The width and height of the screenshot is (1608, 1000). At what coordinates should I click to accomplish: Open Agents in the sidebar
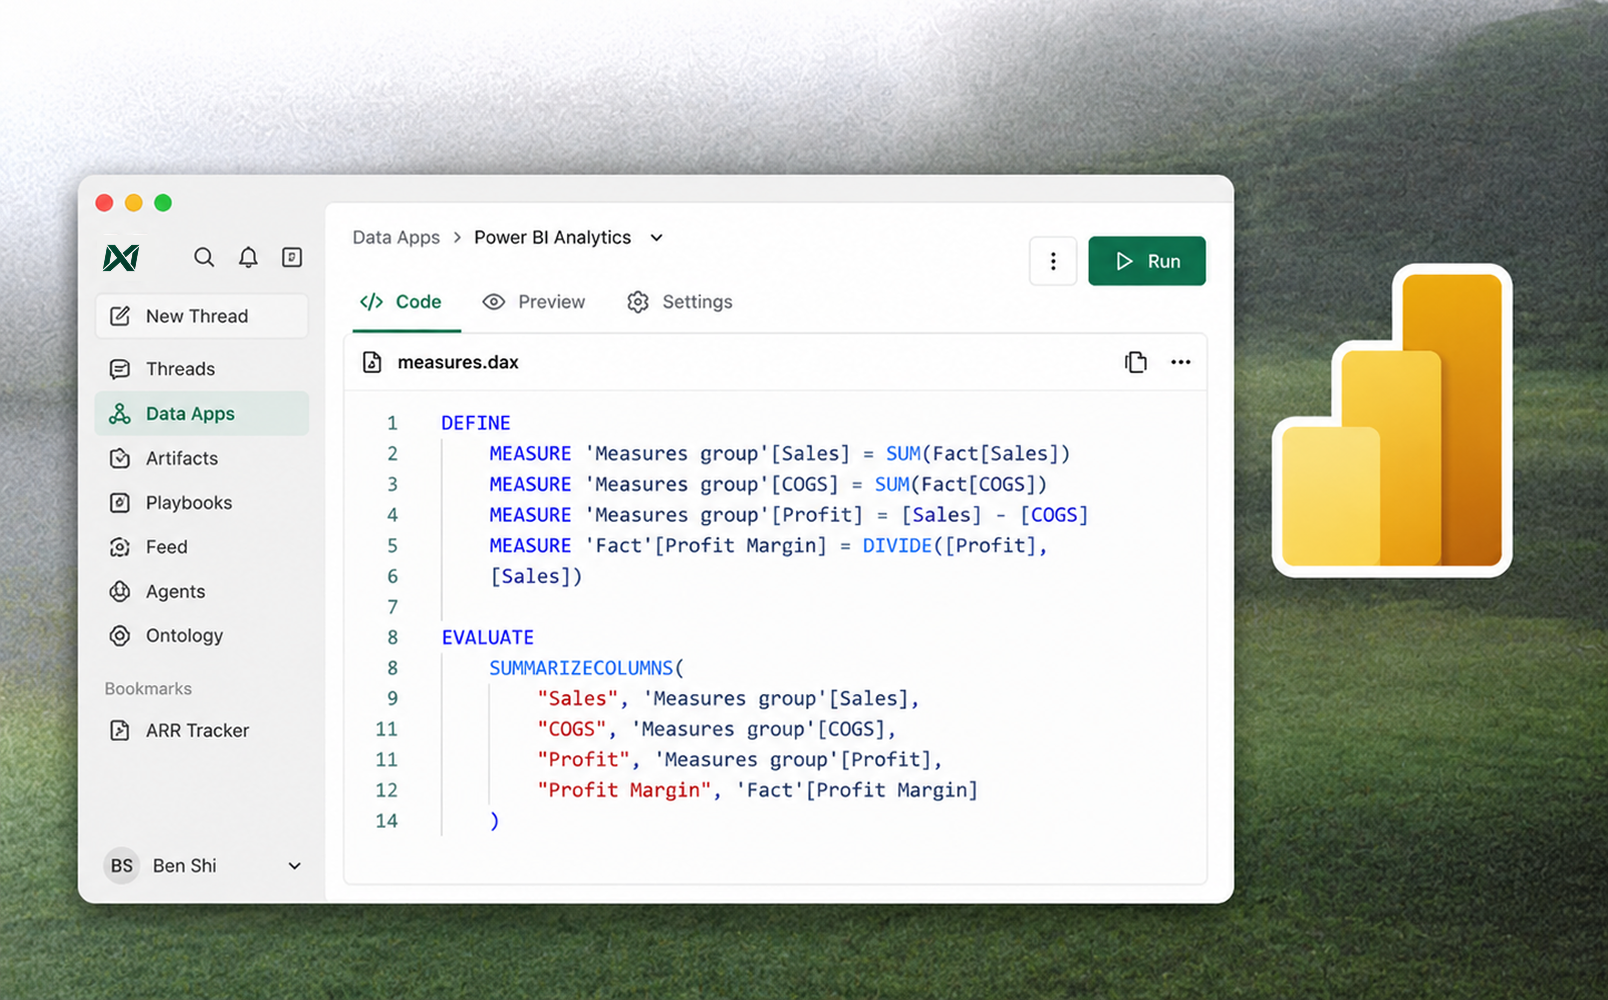[x=202, y=591]
